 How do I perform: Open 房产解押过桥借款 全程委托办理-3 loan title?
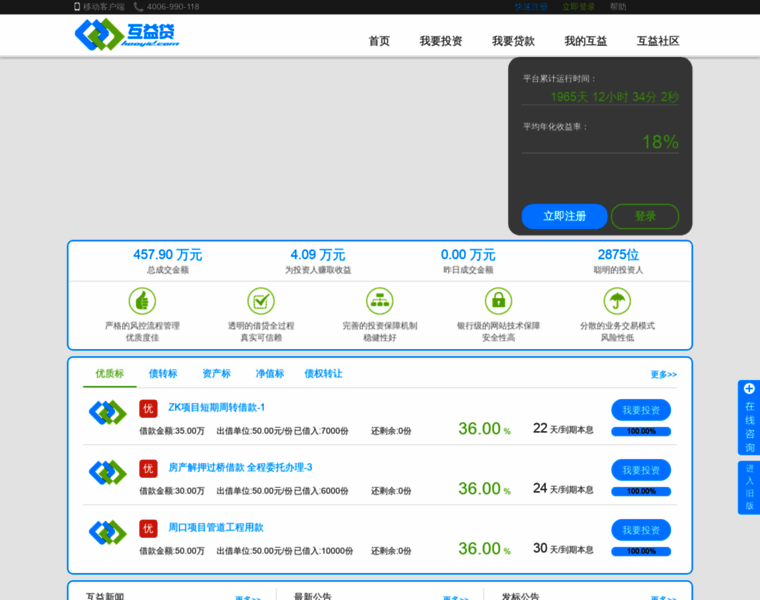coord(240,467)
